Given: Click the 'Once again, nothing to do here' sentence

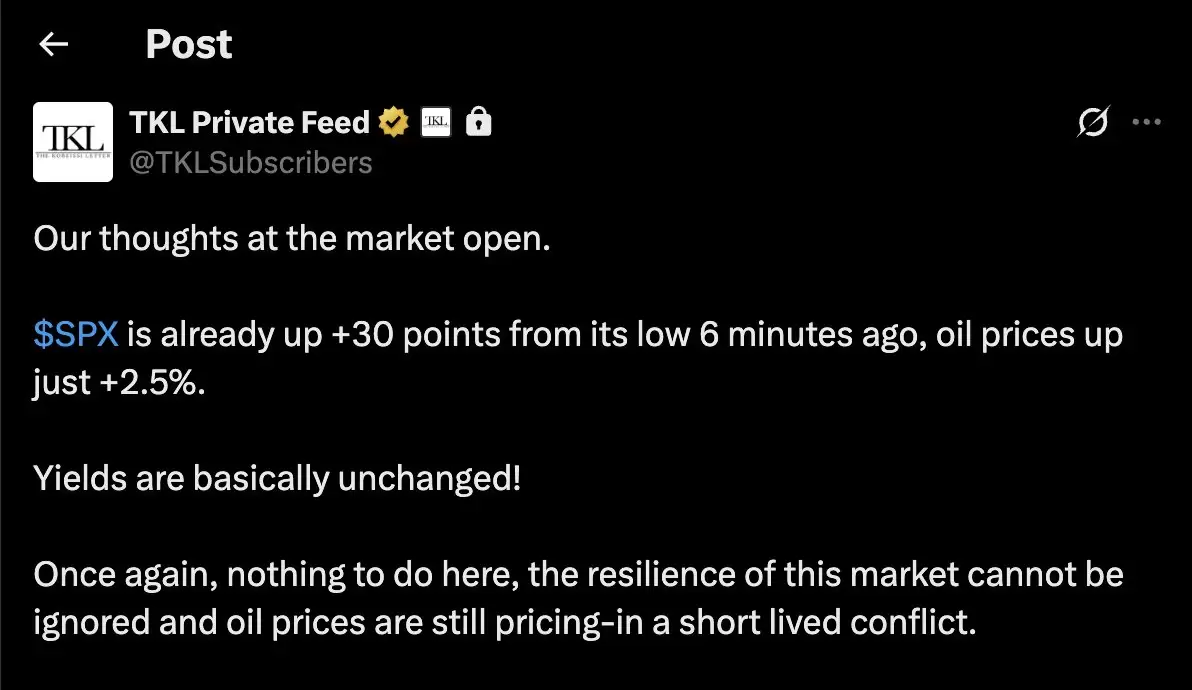Looking at the screenshot, I should (x=277, y=574).
